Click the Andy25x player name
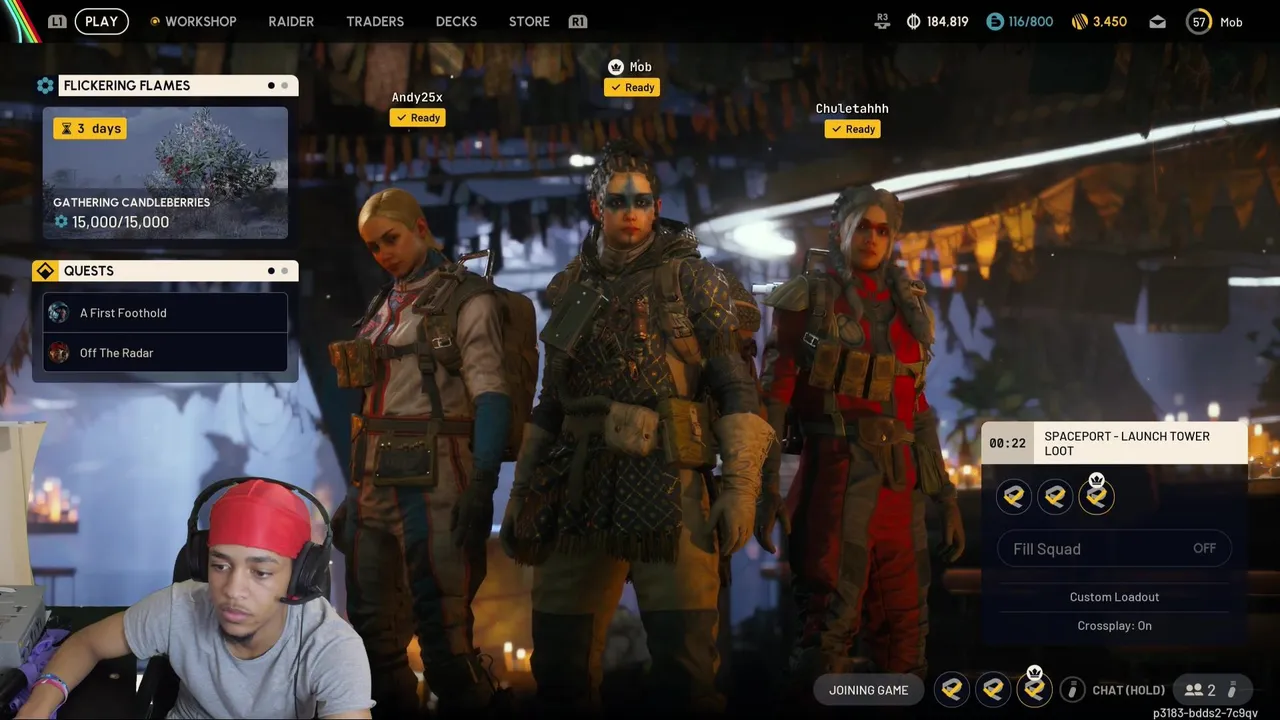The width and height of the screenshot is (1280, 720). pos(417,97)
